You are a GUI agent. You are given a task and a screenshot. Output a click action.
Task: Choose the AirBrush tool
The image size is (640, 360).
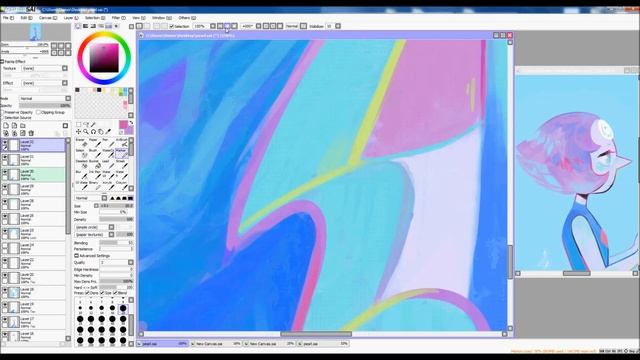click(121, 142)
